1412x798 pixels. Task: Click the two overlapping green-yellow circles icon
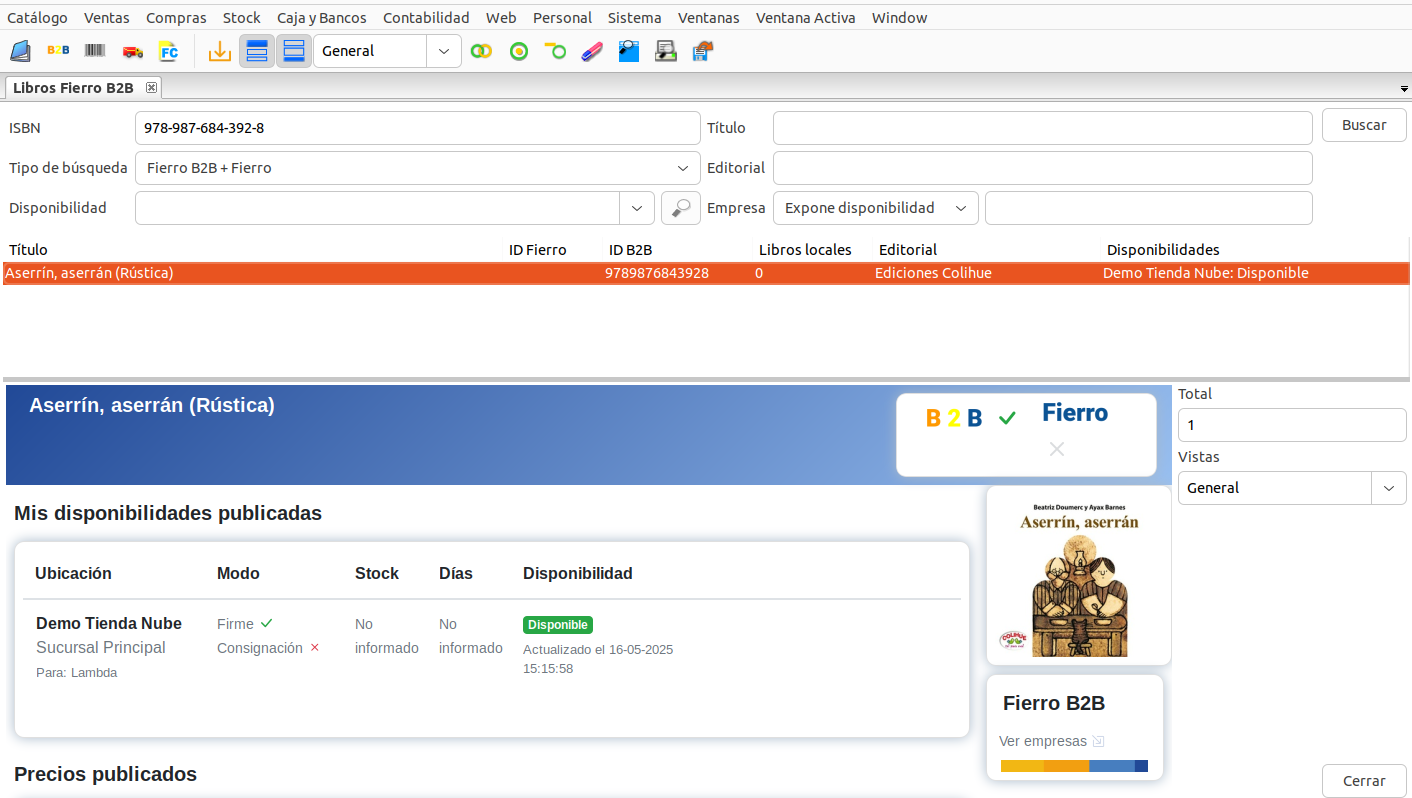point(482,51)
